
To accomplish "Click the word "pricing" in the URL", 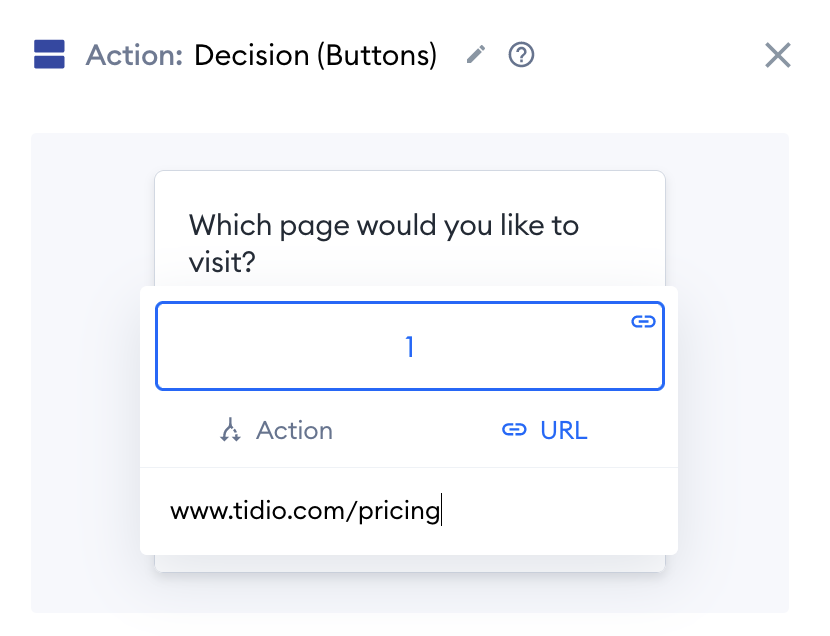I will (x=399, y=512).
